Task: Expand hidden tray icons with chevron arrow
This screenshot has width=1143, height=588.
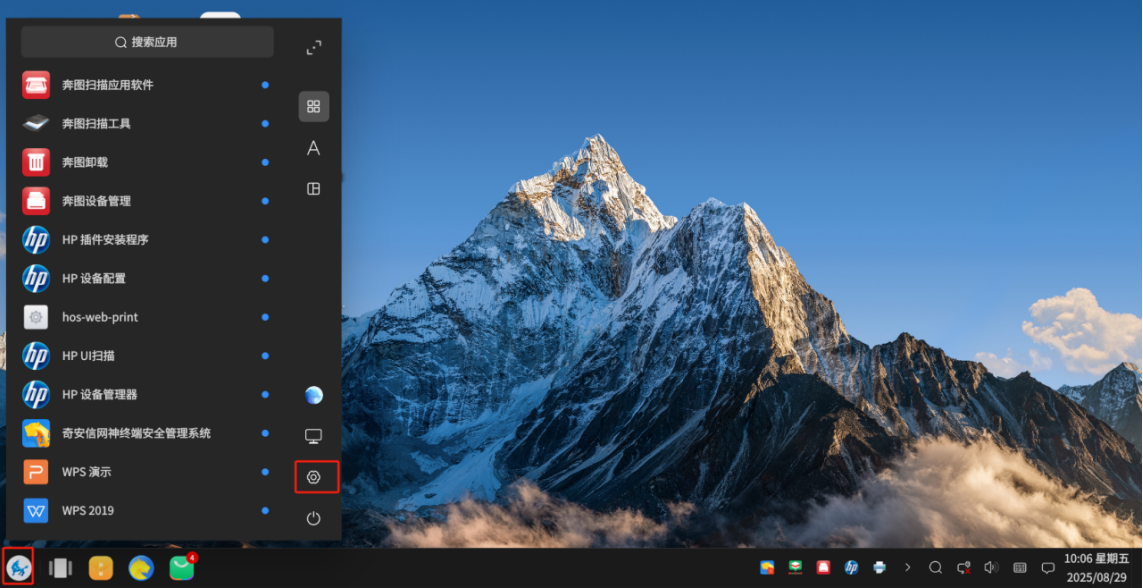Action: pyautogui.click(x=907, y=567)
